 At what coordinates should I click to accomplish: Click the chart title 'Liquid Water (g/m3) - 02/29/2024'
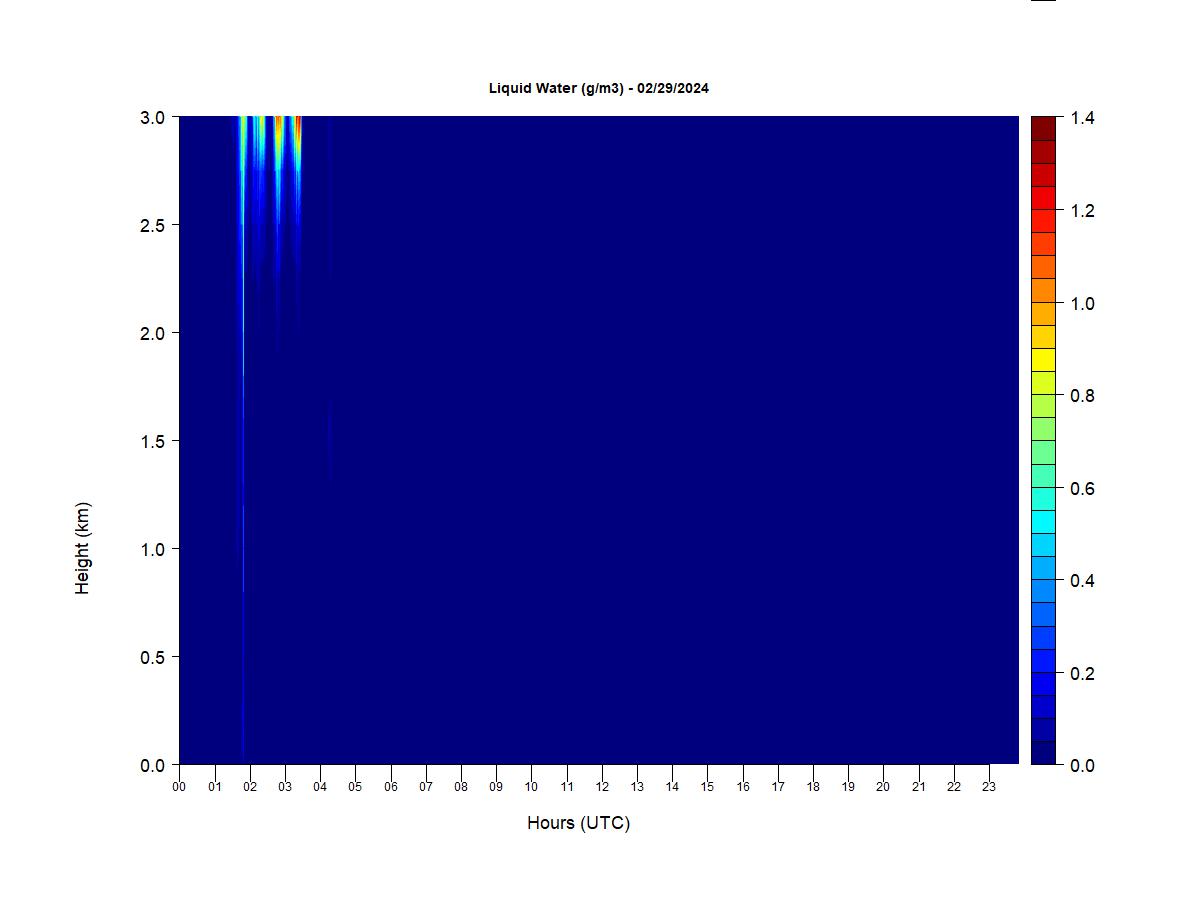coord(599,88)
